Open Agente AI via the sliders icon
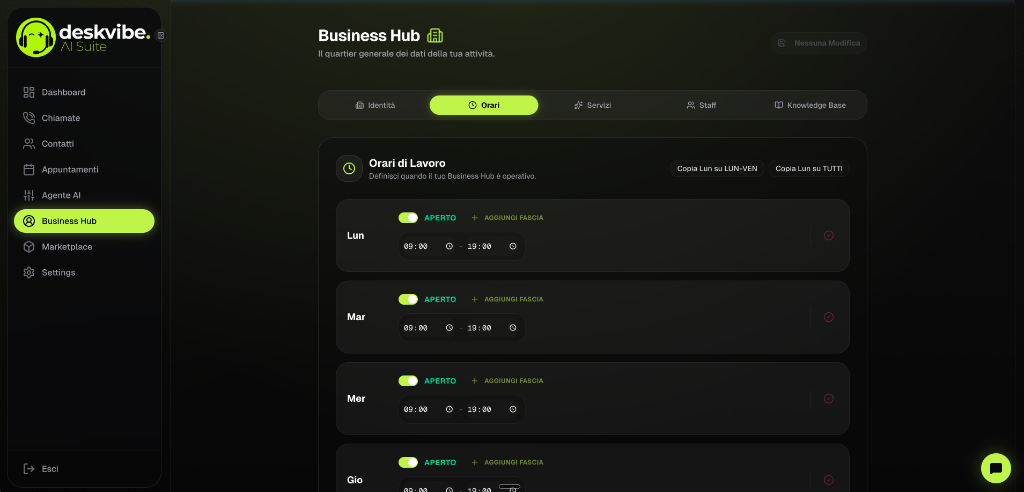The image size is (1024, 492). (29, 195)
